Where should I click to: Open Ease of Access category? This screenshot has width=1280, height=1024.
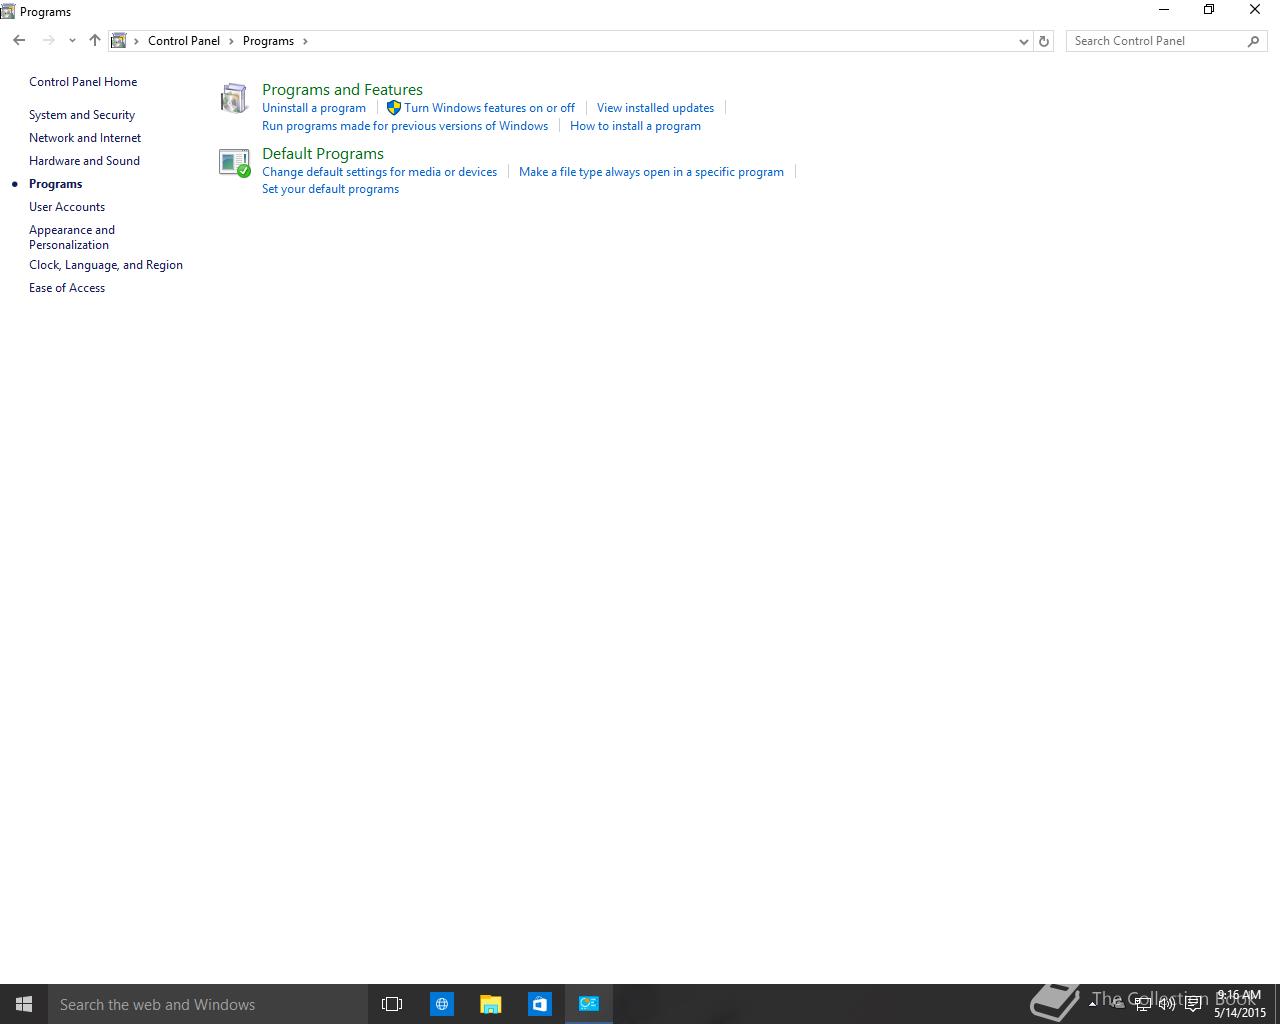[67, 288]
